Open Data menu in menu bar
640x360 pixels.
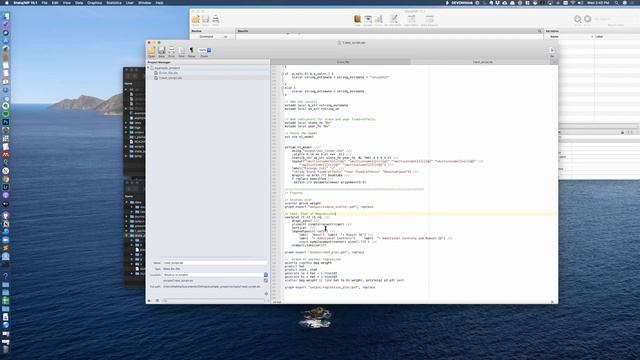(x=79, y=2)
